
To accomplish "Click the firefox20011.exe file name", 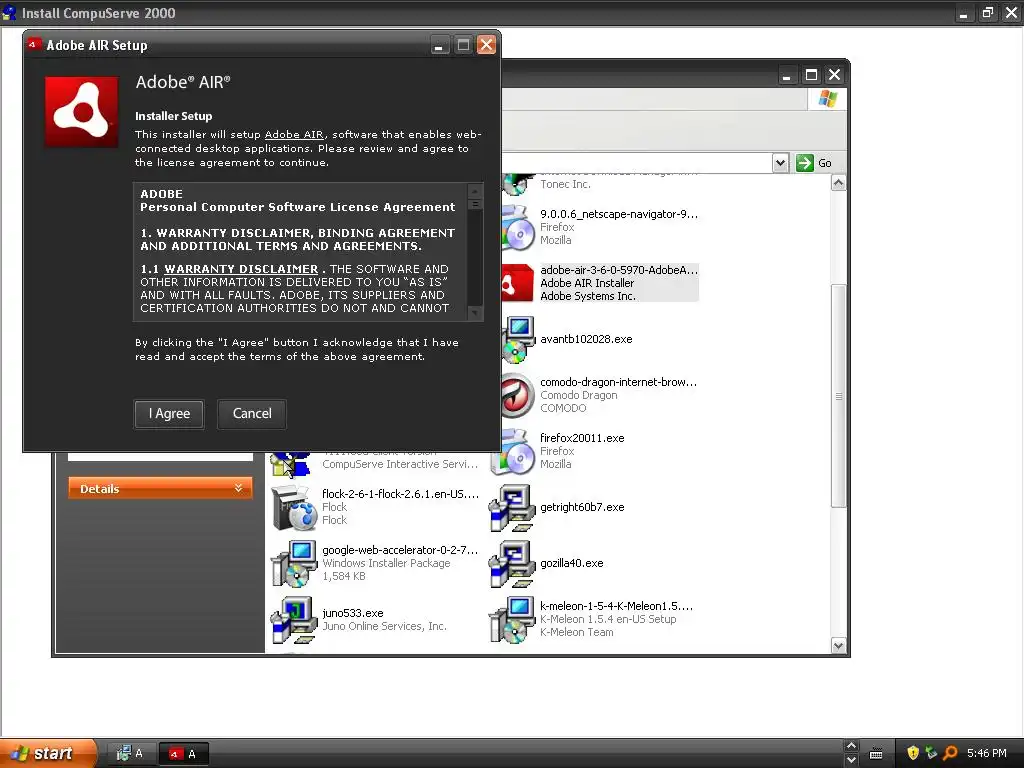I will pyautogui.click(x=582, y=438).
